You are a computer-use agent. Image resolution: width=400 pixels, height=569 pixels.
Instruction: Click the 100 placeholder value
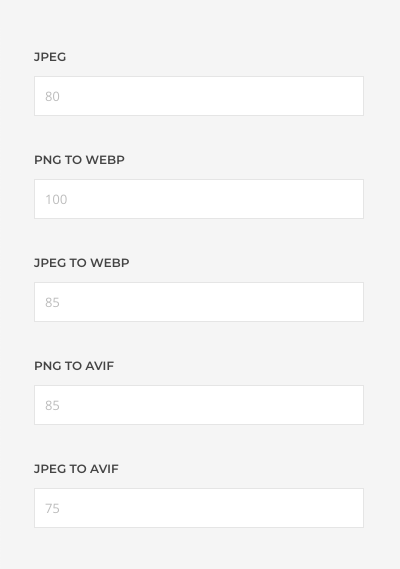click(x=56, y=200)
